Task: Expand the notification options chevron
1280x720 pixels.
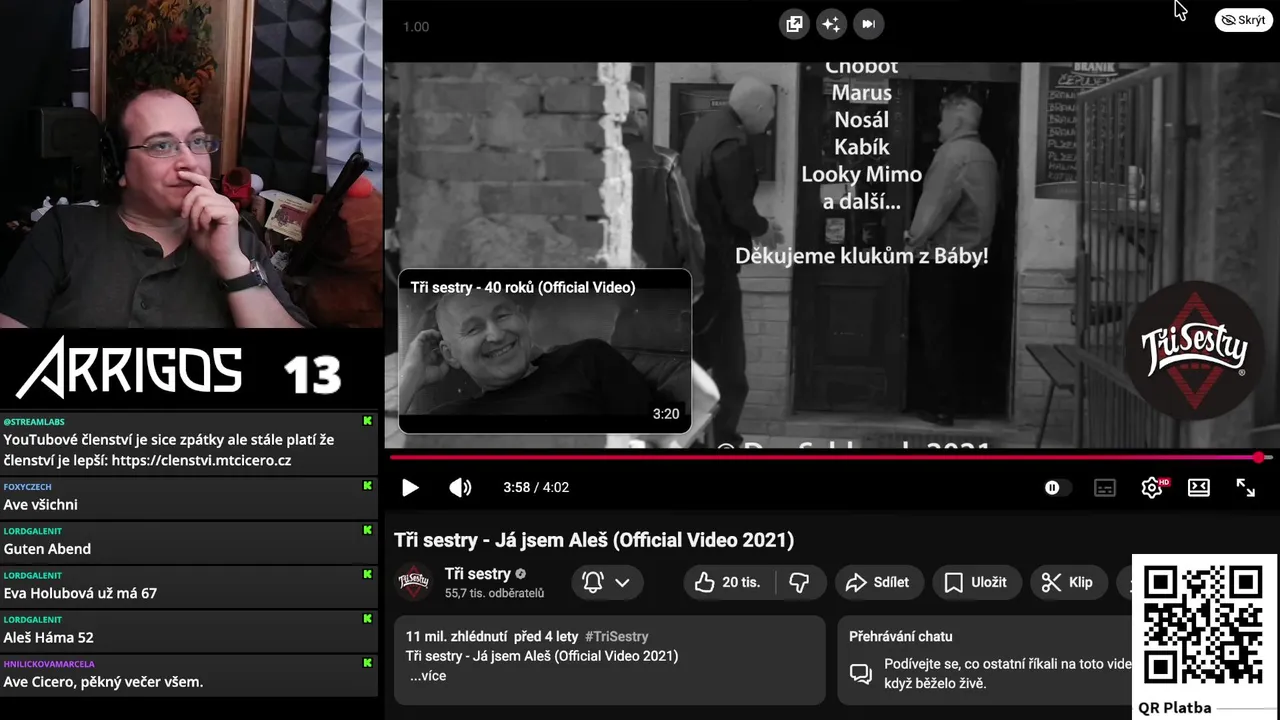Action: coord(622,582)
